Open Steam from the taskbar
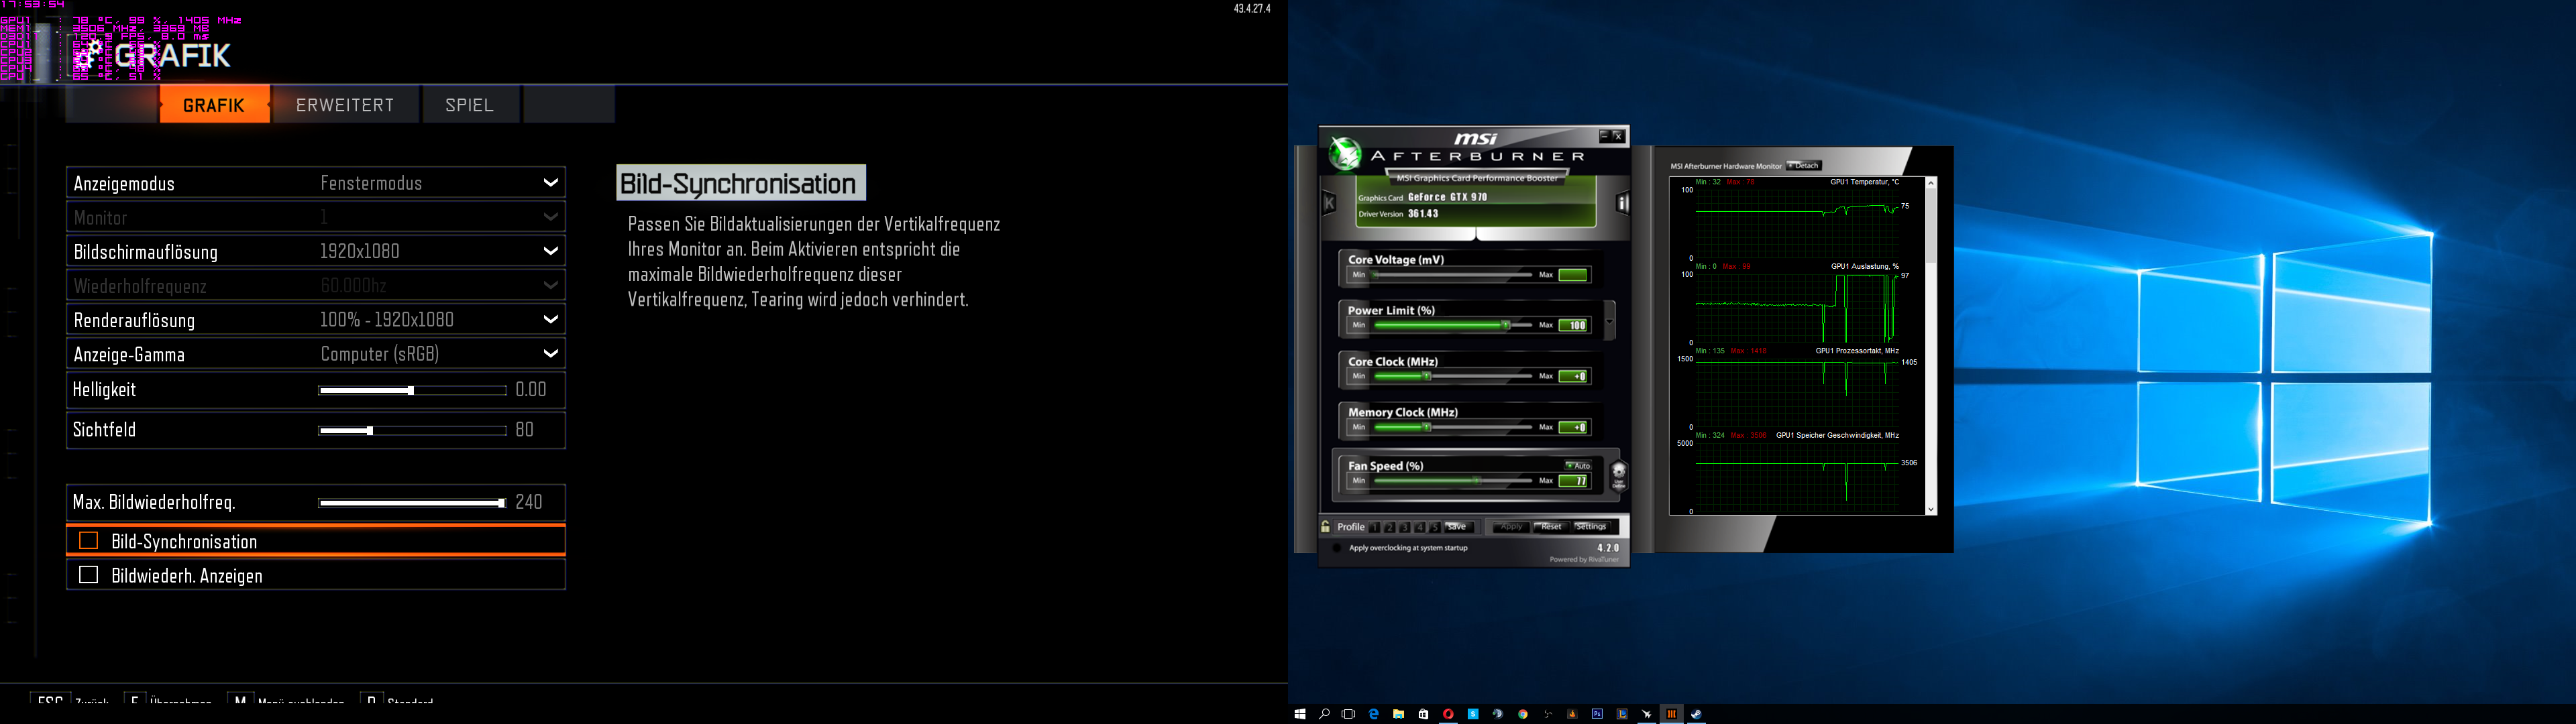The width and height of the screenshot is (2576, 724). pyautogui.click(x=1696, y=714)
